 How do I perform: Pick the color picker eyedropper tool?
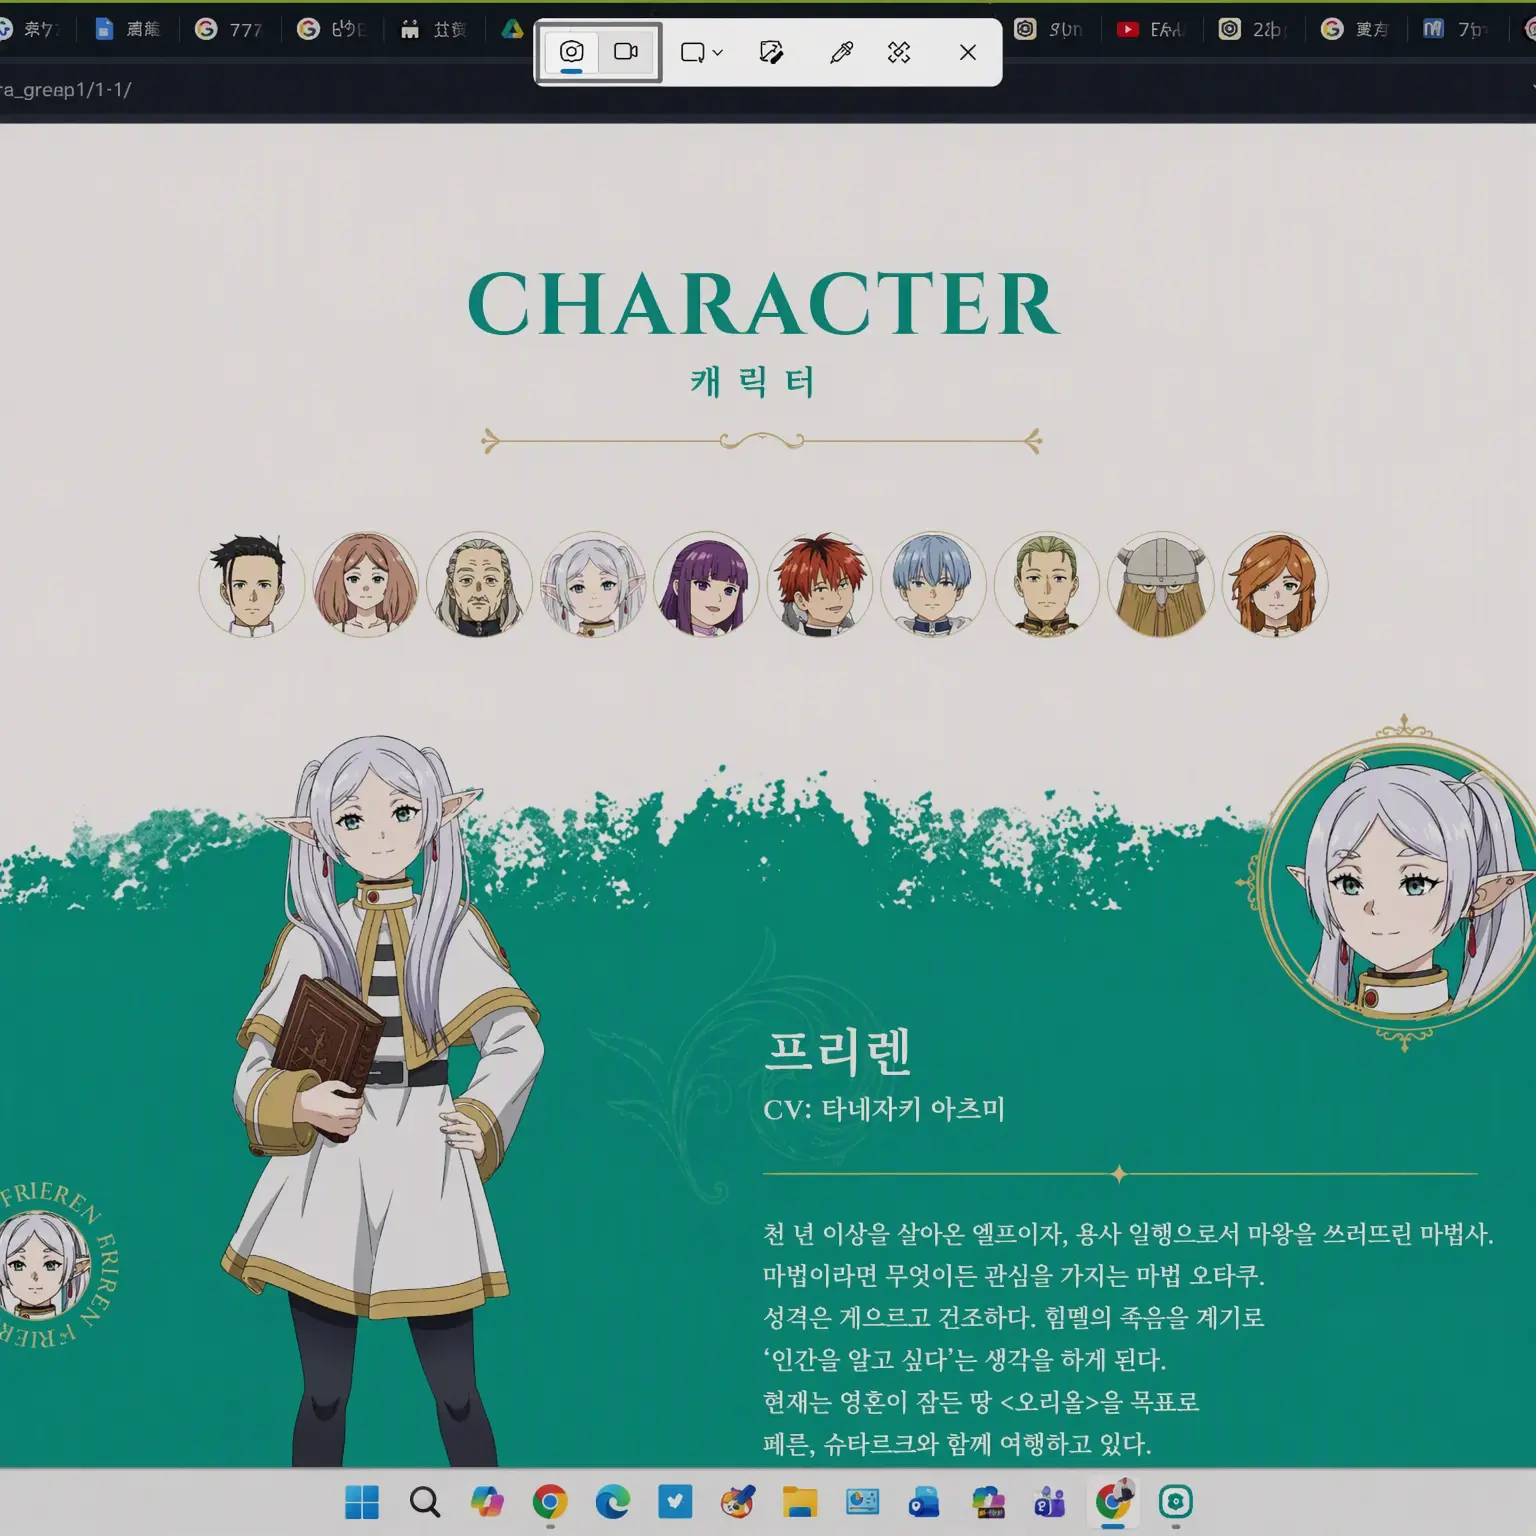[841, 52]
